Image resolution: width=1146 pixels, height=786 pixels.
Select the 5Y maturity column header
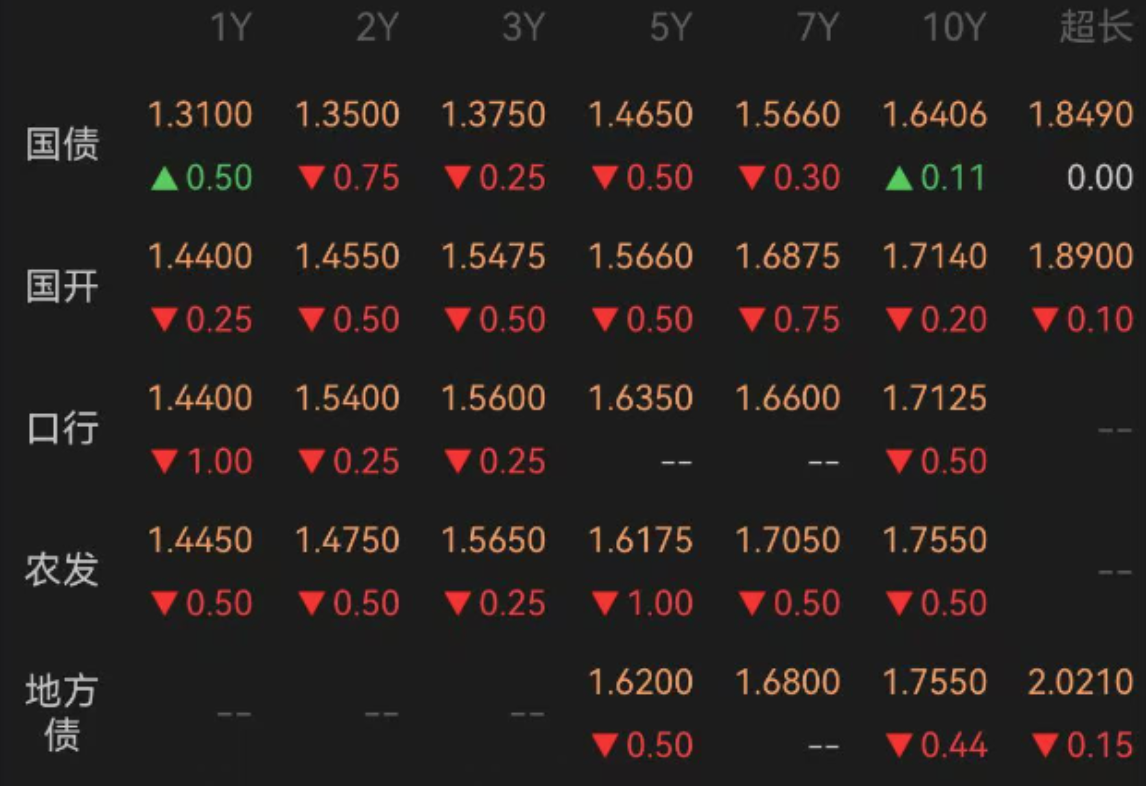point(671,28)
